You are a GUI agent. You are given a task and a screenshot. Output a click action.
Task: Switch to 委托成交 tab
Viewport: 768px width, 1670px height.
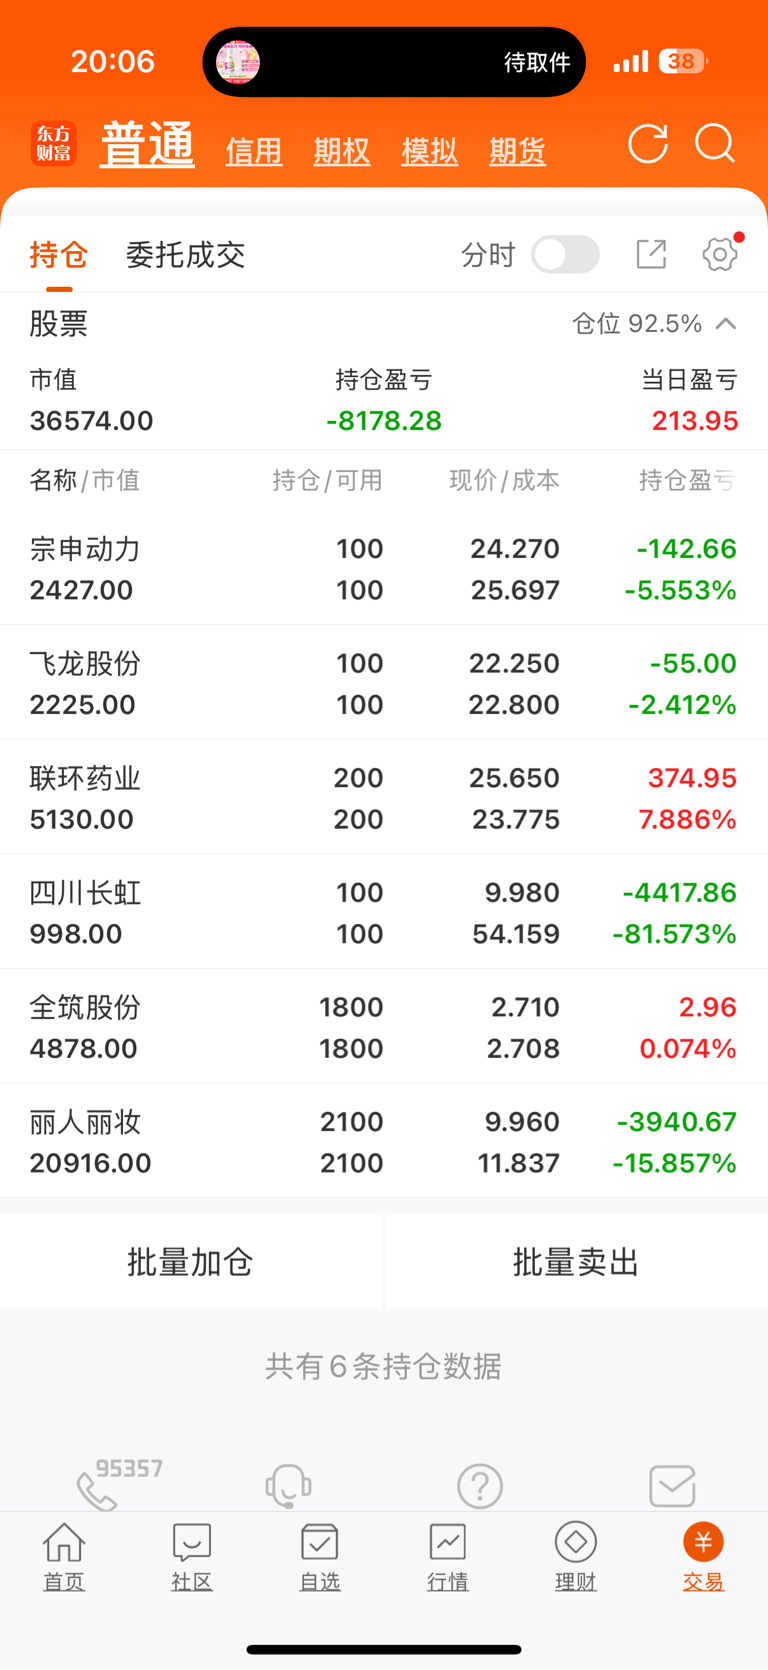pyautogui.click(x=185, y=255)
